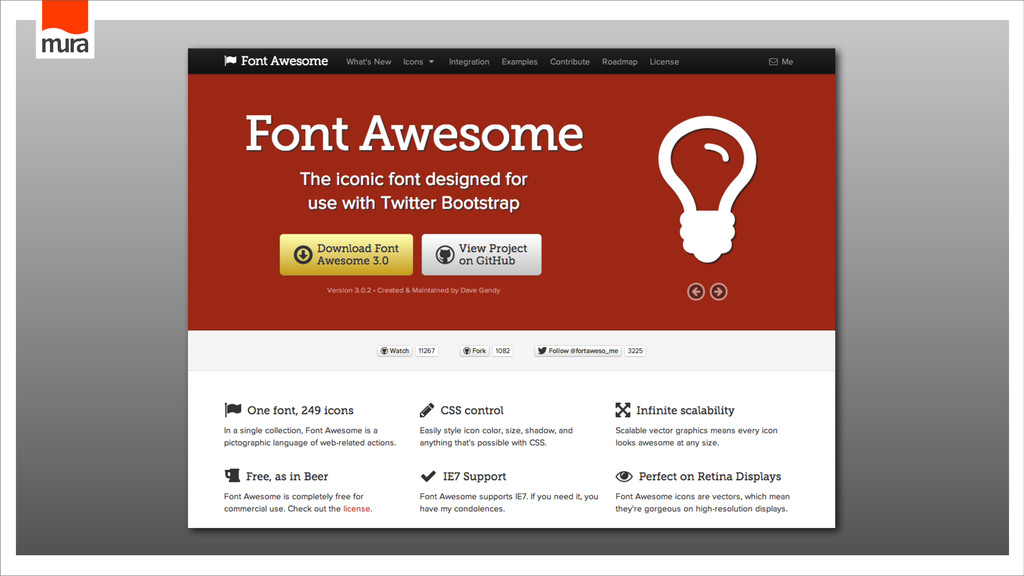1024x576 pixels.
Task: Click the fork count 1082
Action: click(x=502, y=351)
